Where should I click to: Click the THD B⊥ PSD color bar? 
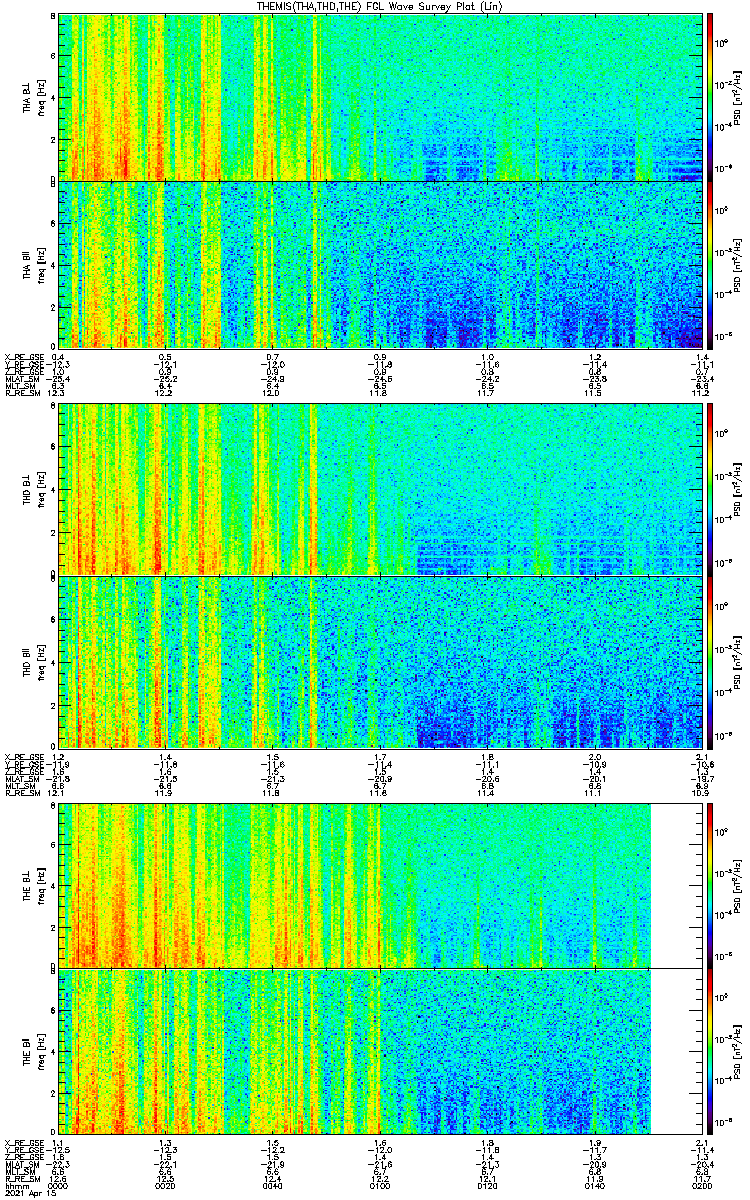710,489
